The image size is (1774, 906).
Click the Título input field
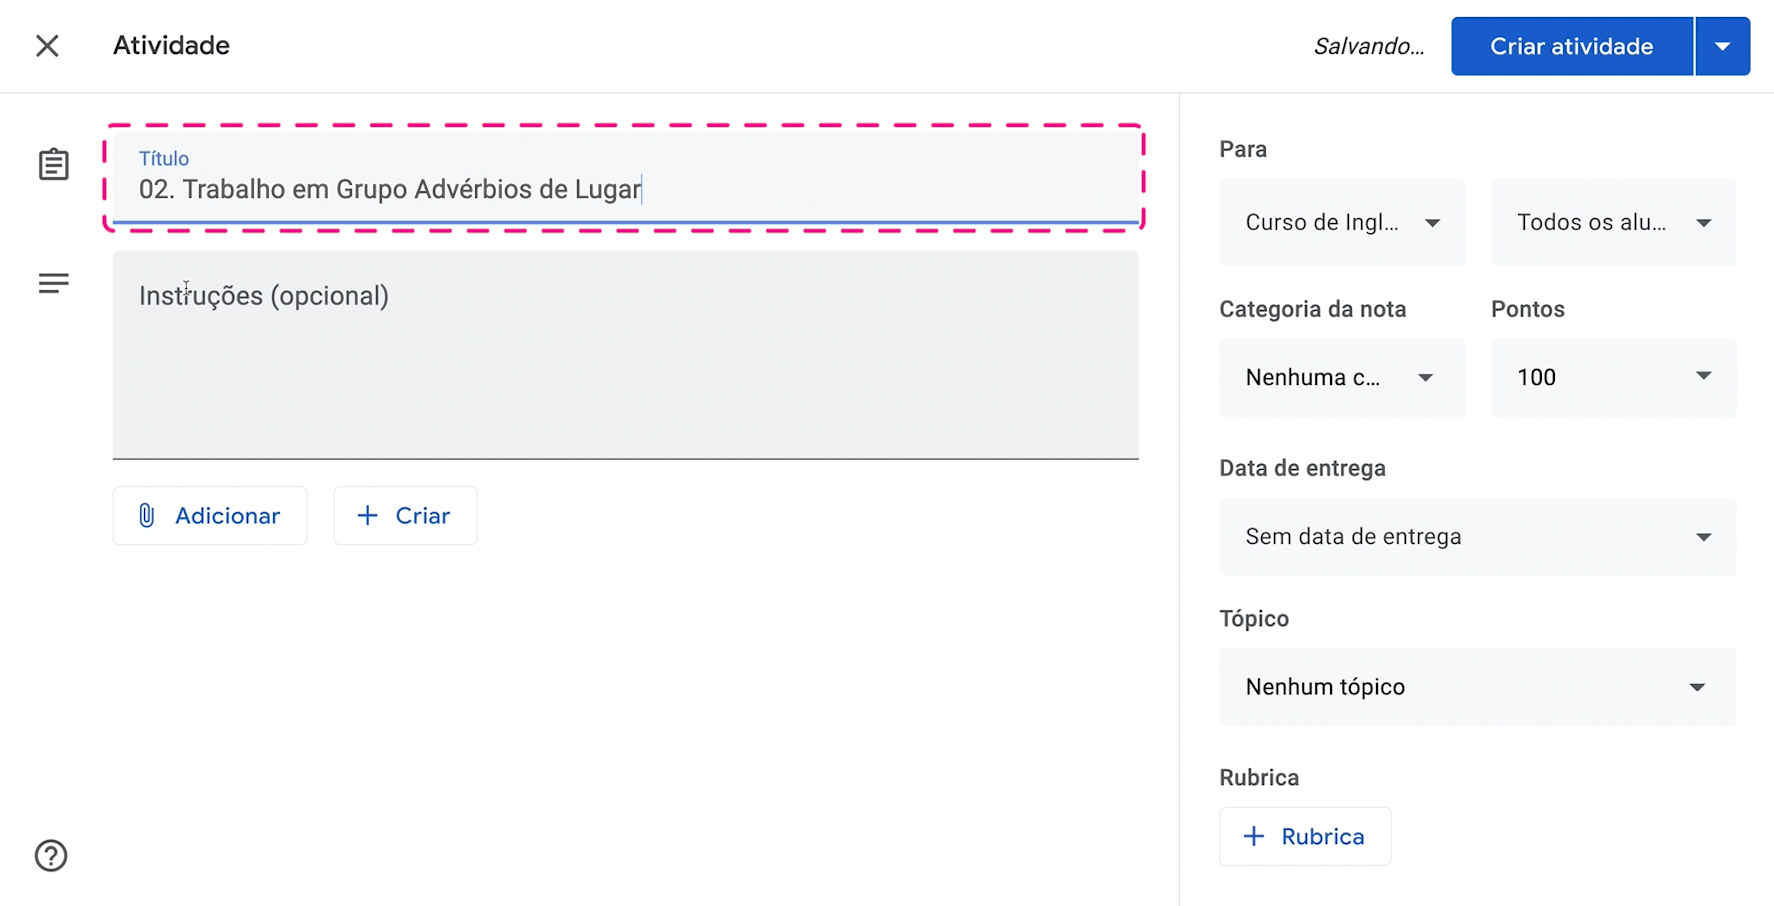(x=625, y=178)
